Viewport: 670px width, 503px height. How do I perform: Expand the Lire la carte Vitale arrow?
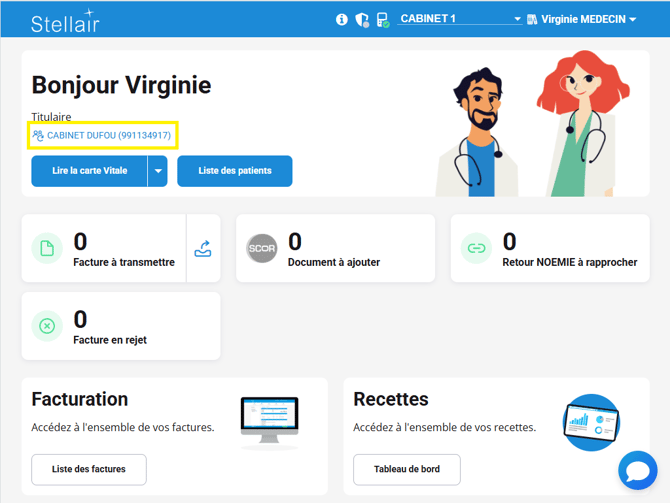pyautogui.click(x=157, y=171)
